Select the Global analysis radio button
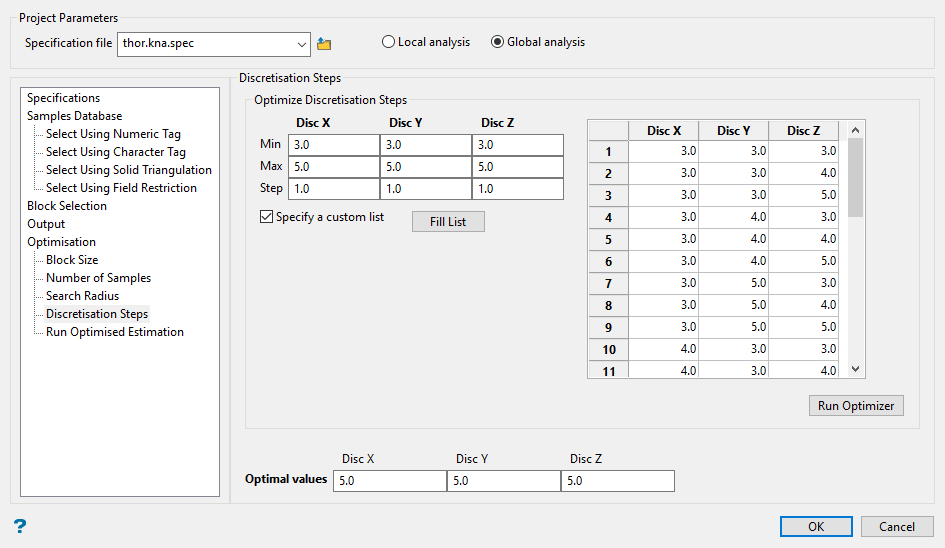 (498, 42)
